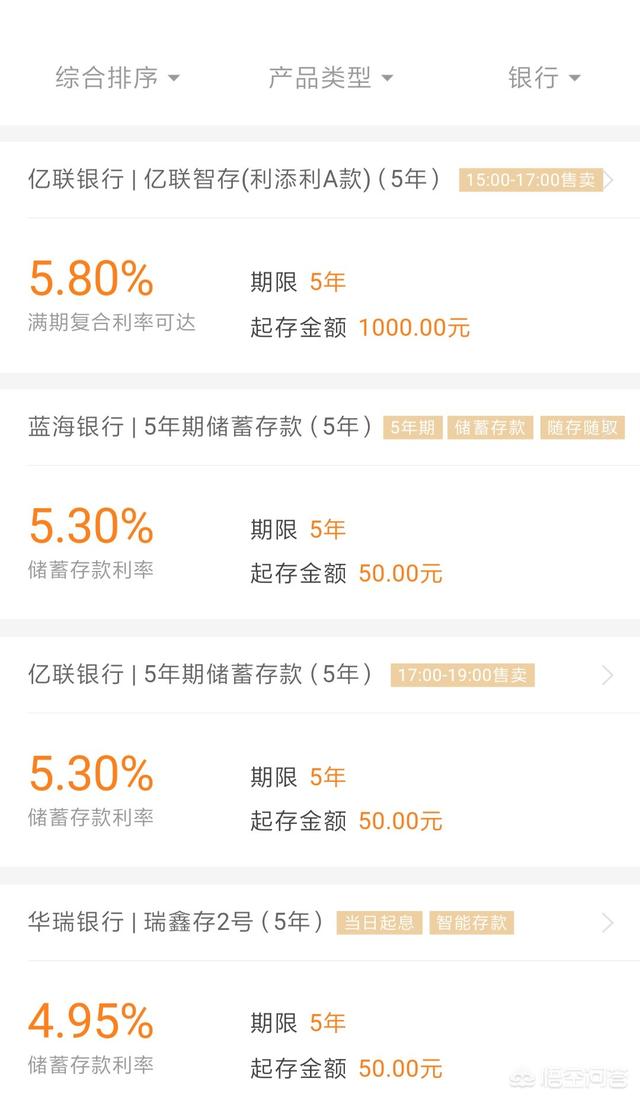Tap the 17:00-19:00售卖 tag
640x1100 pixels.
(x=462, y=676)
